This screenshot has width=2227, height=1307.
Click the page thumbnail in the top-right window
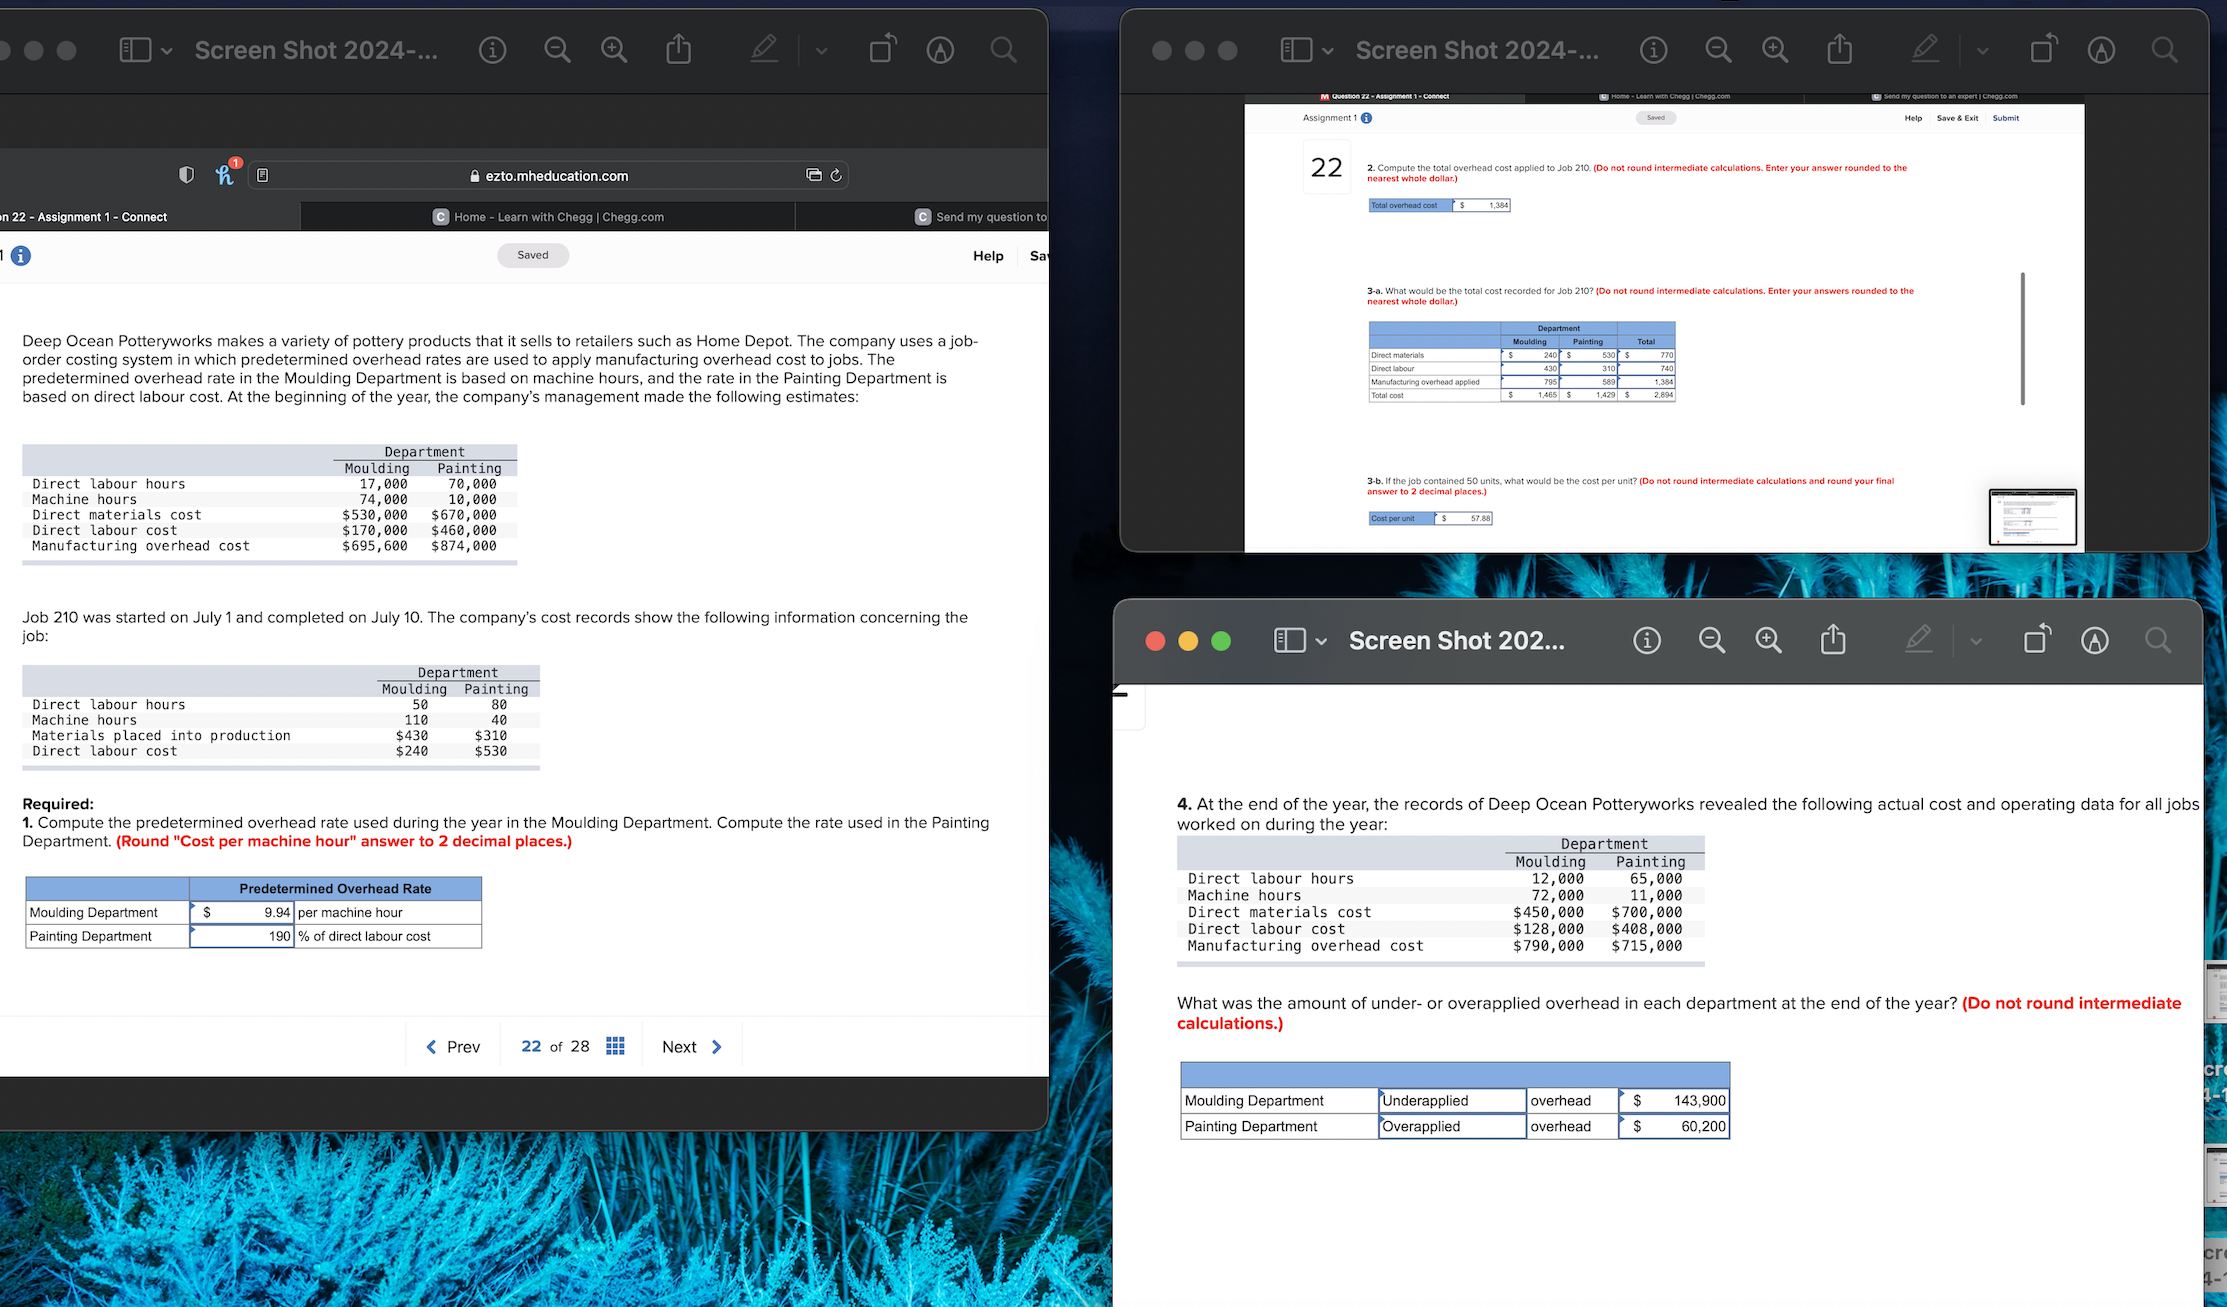[x=2032, y=517]
